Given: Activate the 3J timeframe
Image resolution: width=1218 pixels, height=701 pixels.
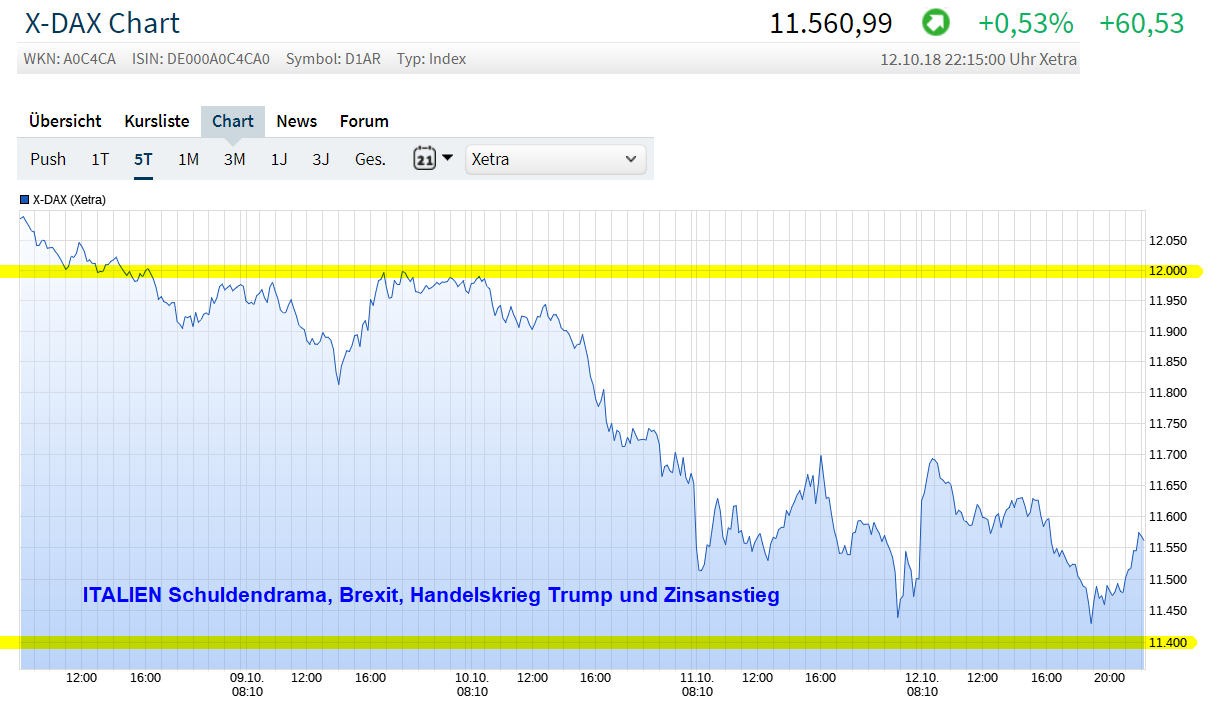Looking at the screenshot, I should pyautogui.click(x=320, y=158).
